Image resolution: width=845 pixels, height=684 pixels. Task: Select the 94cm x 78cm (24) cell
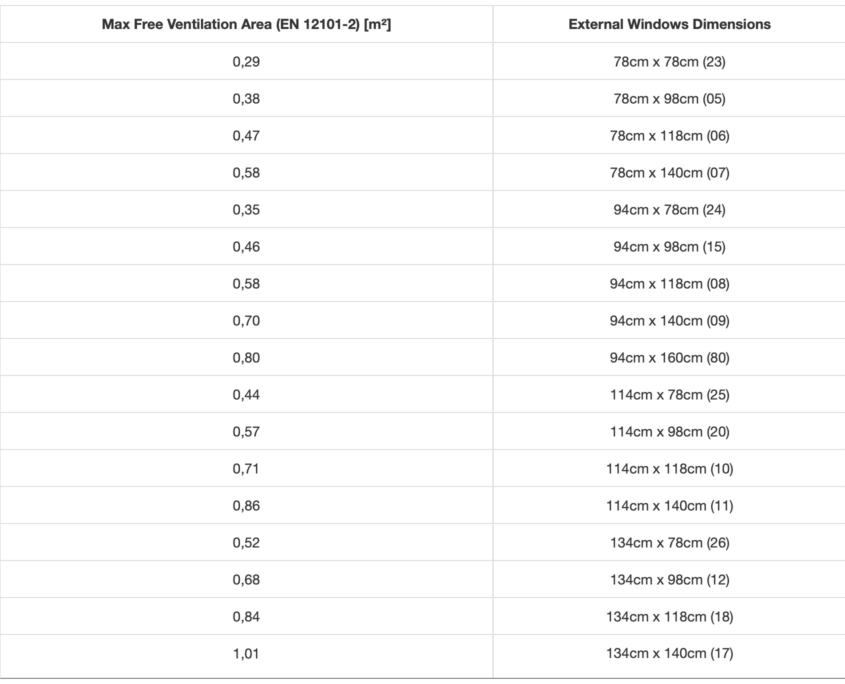(669, 210)
